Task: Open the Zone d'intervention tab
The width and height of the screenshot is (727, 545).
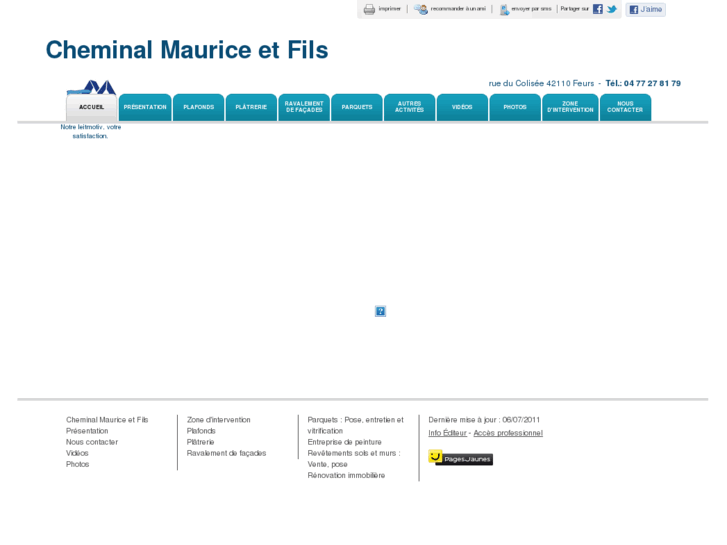Action: 570,108
